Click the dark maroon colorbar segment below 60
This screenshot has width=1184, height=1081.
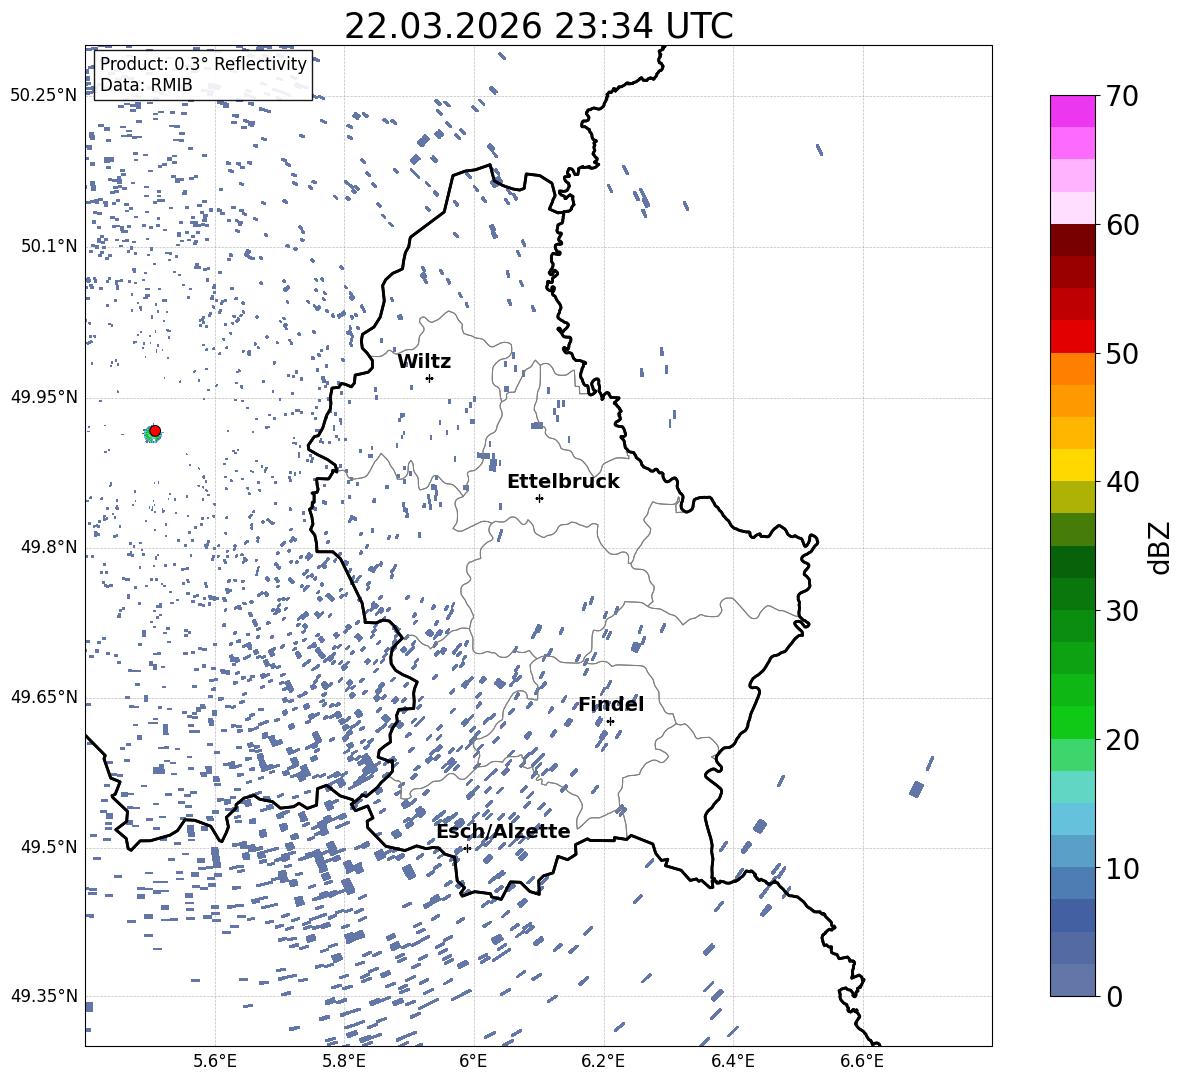point(1072,241)
